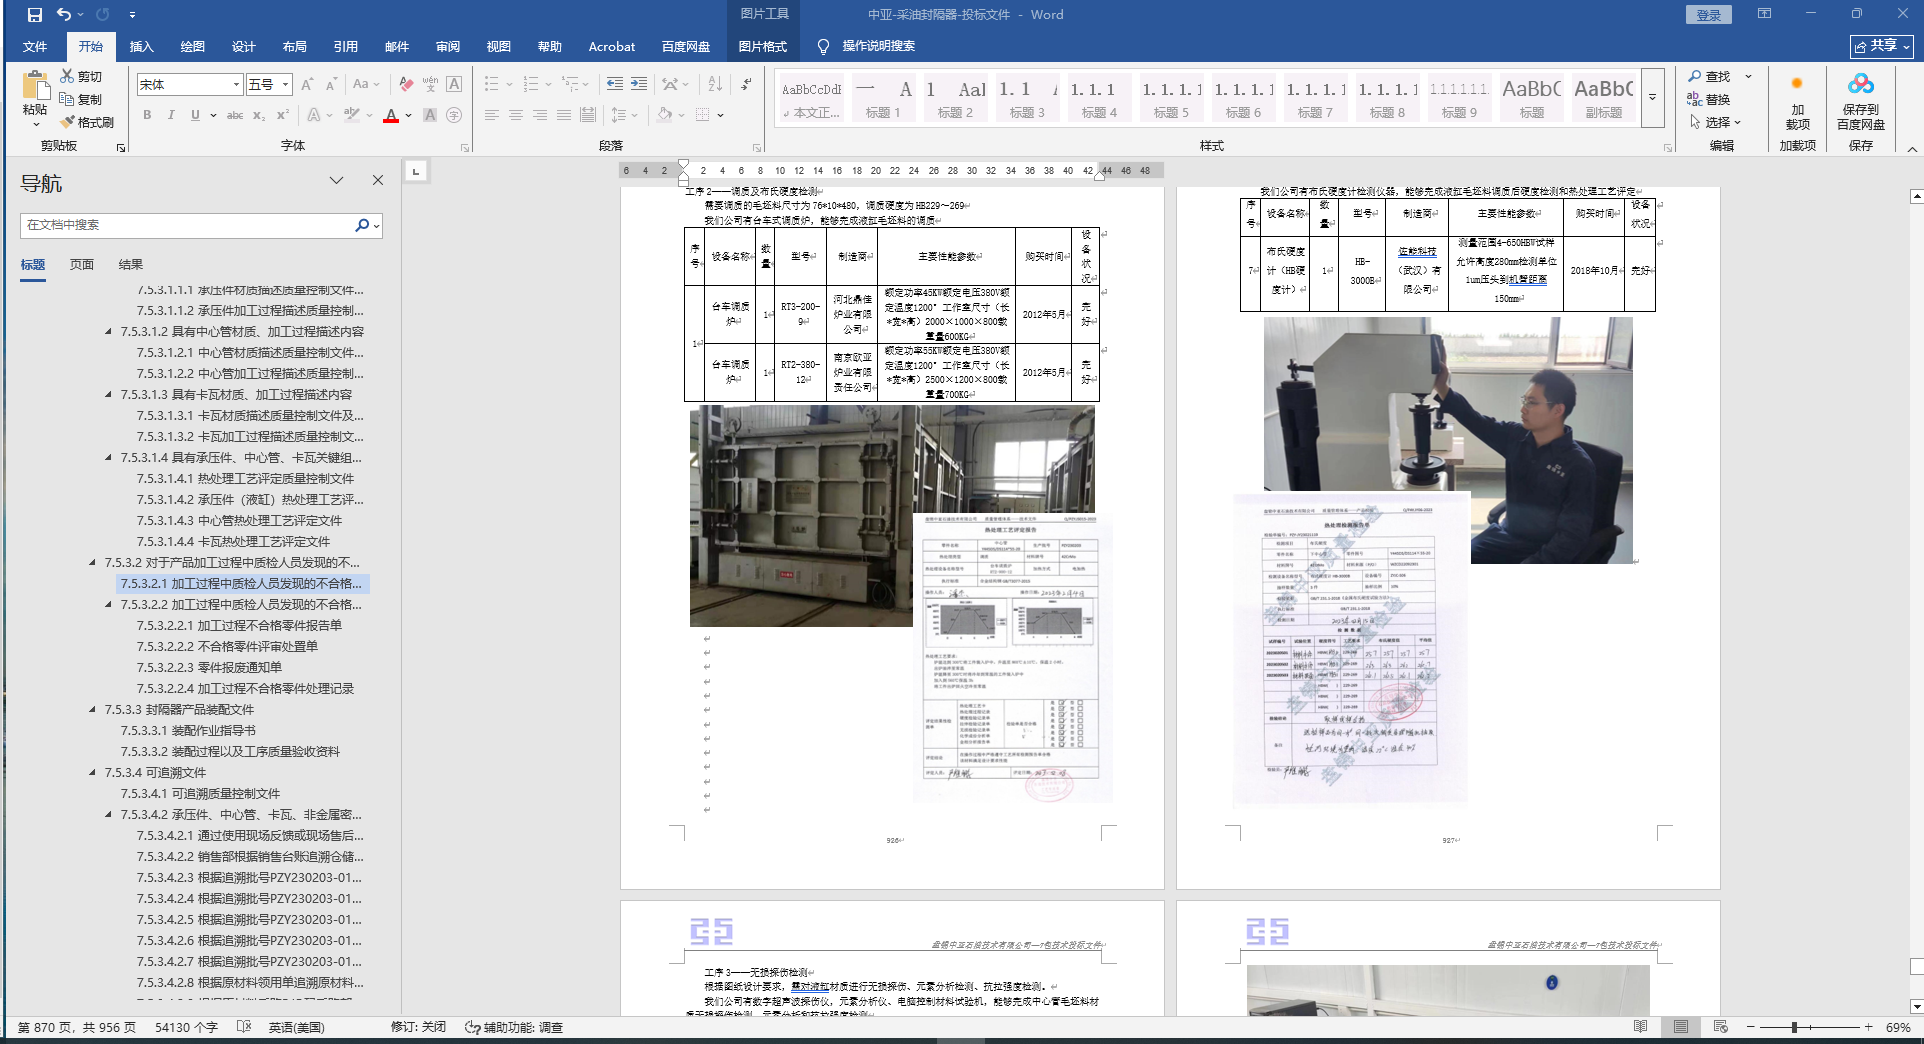Click the Save icon in quick access toolbar
The image size is (1924, 1044).
(35, 15)
